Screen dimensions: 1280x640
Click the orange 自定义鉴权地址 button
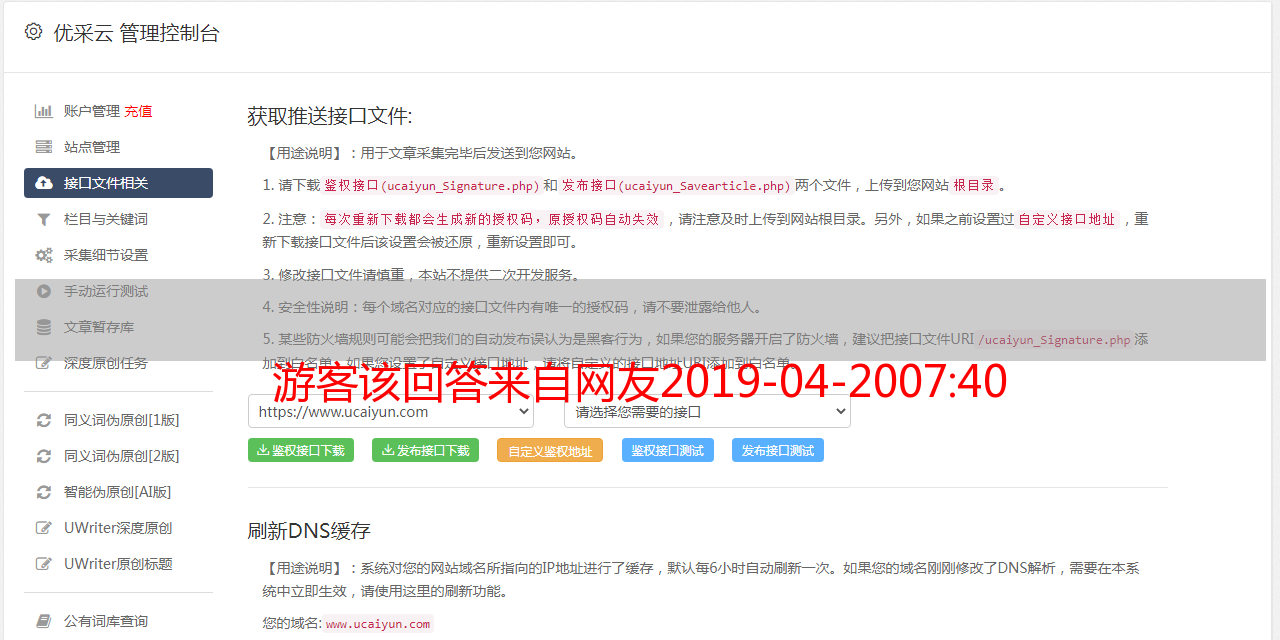pos(550,450)
